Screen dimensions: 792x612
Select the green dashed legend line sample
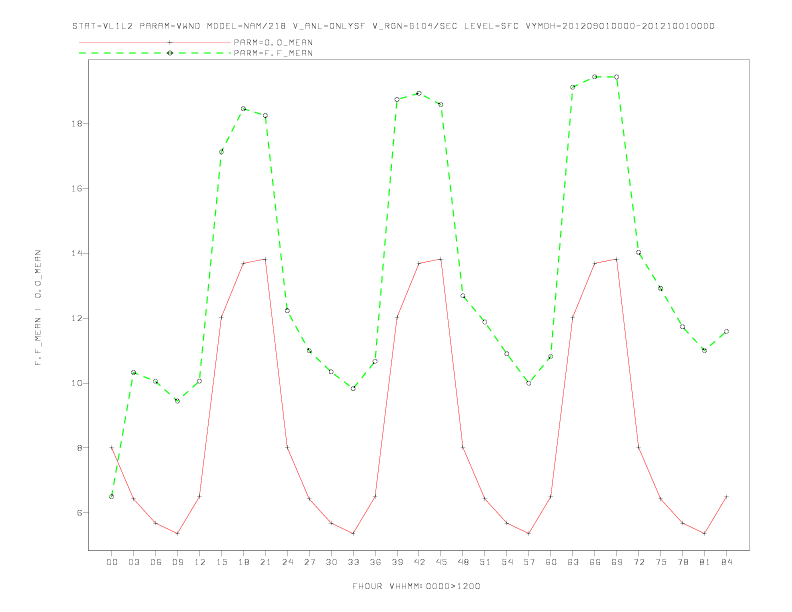pos(155,53)
